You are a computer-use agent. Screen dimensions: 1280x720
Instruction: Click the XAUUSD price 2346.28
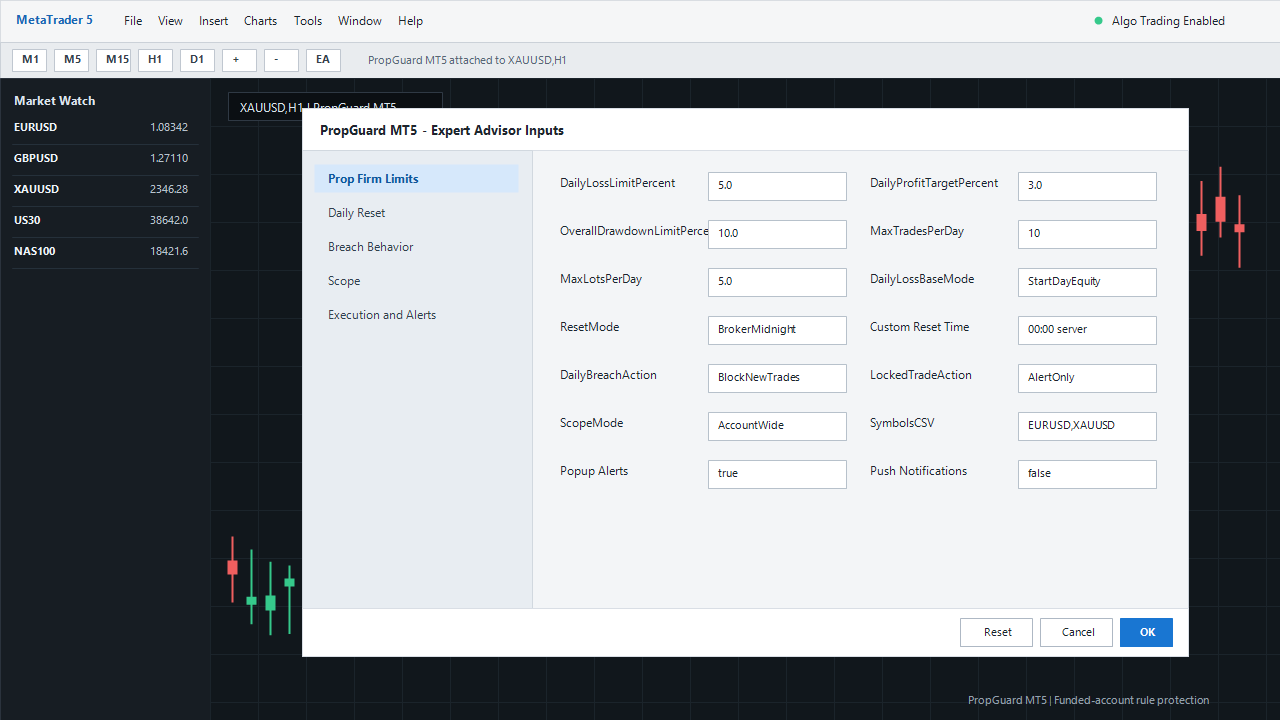point(169,190)
